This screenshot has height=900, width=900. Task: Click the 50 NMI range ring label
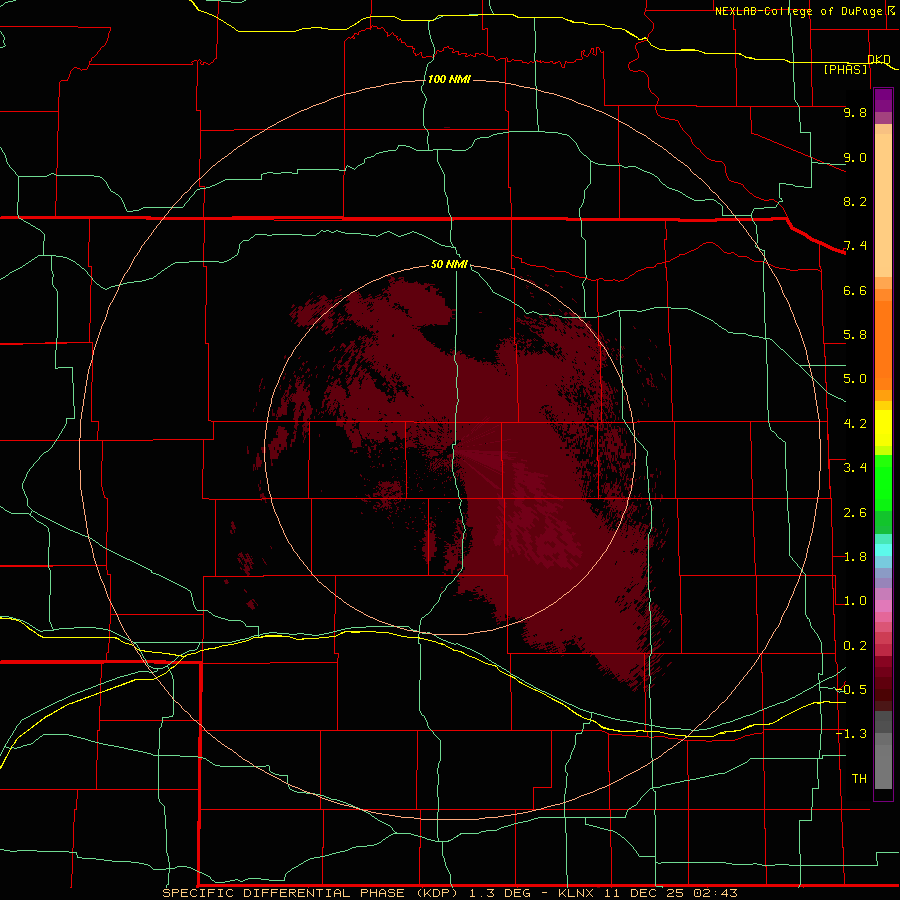(449, 264)
